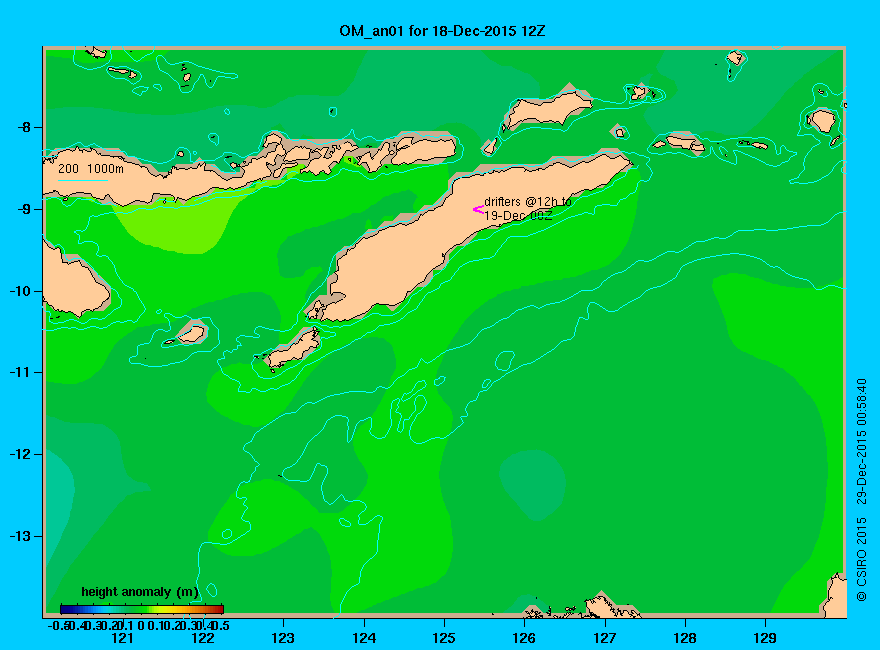The height and width of the screenshot is (650, 880).
Task: Click the -11 latitude axis label
Action: [20, 372]
